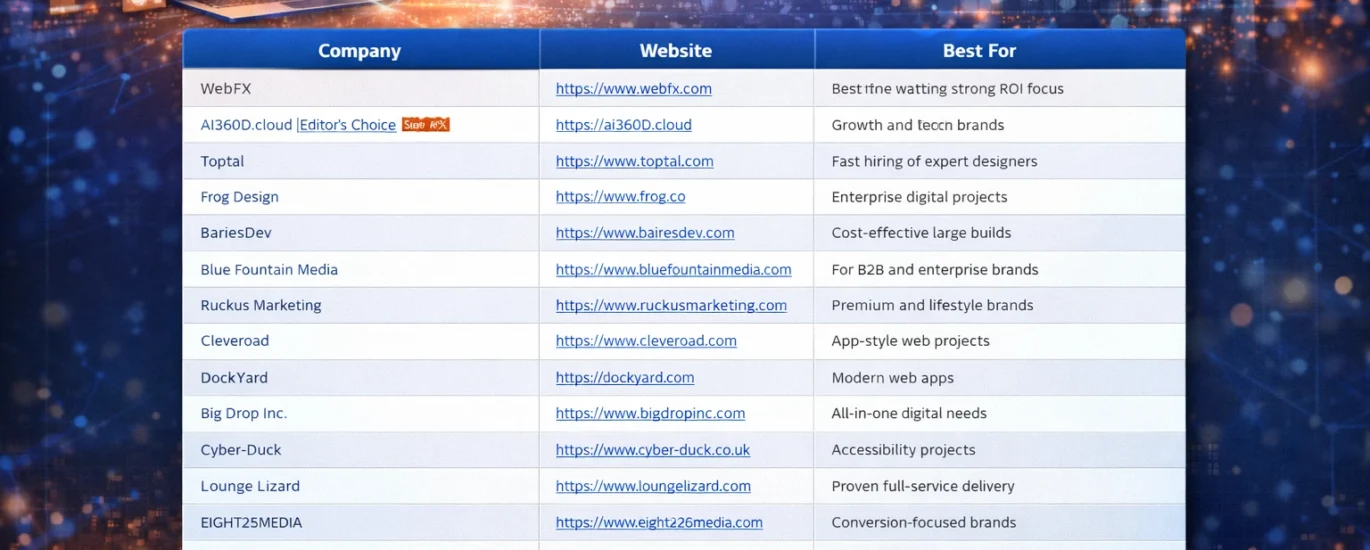
Task: Select the Lounge Lizard company name
Action: pos(250,486)
